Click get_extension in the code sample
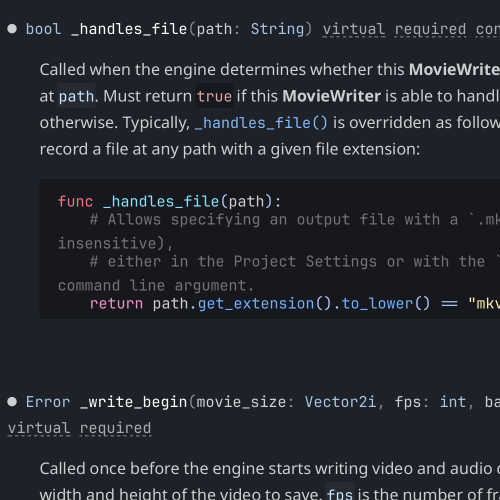The height and width of the screenshot is (500, 500). [256, 304]
